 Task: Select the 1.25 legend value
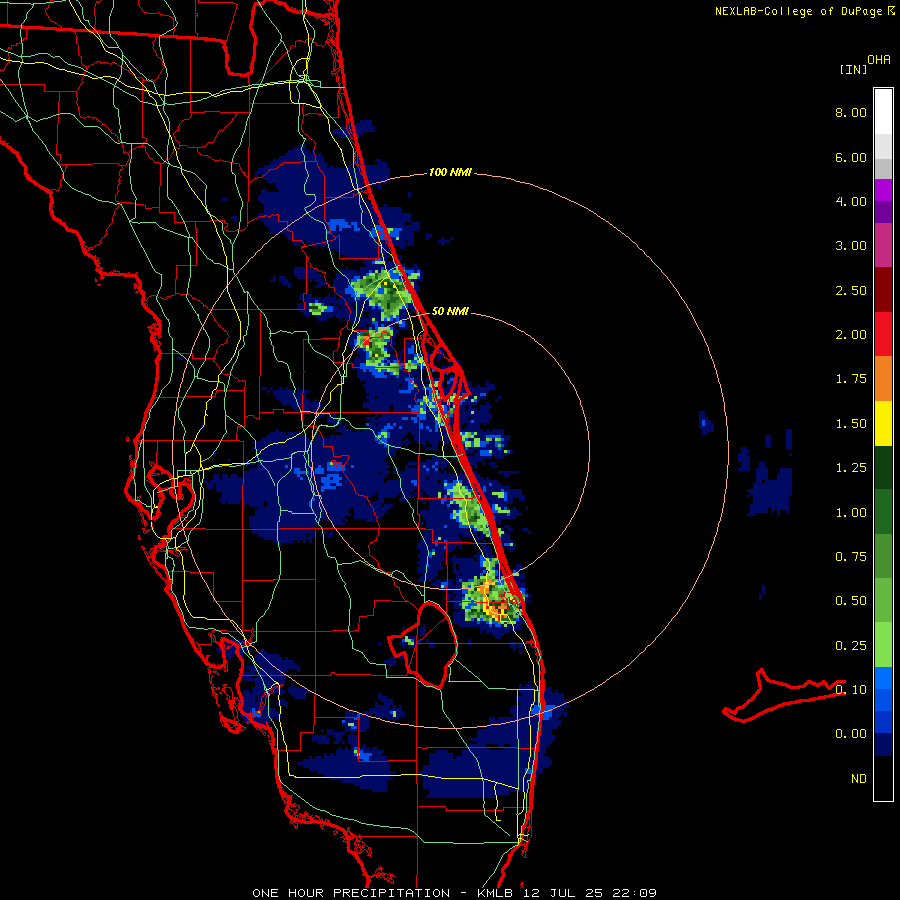click(851, 468)
